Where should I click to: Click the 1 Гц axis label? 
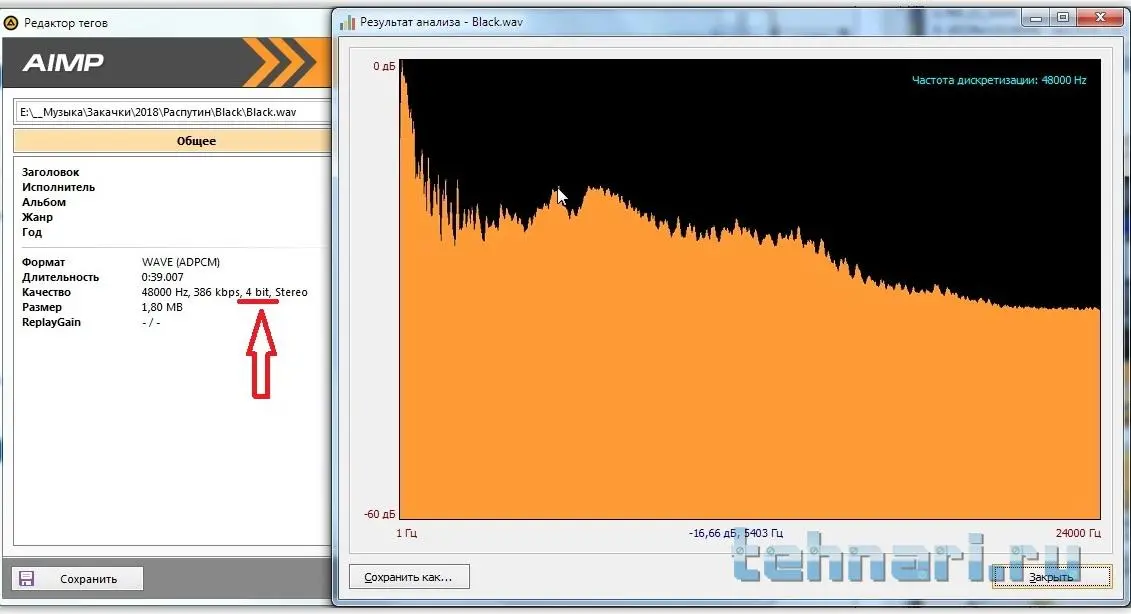point(407,533)
